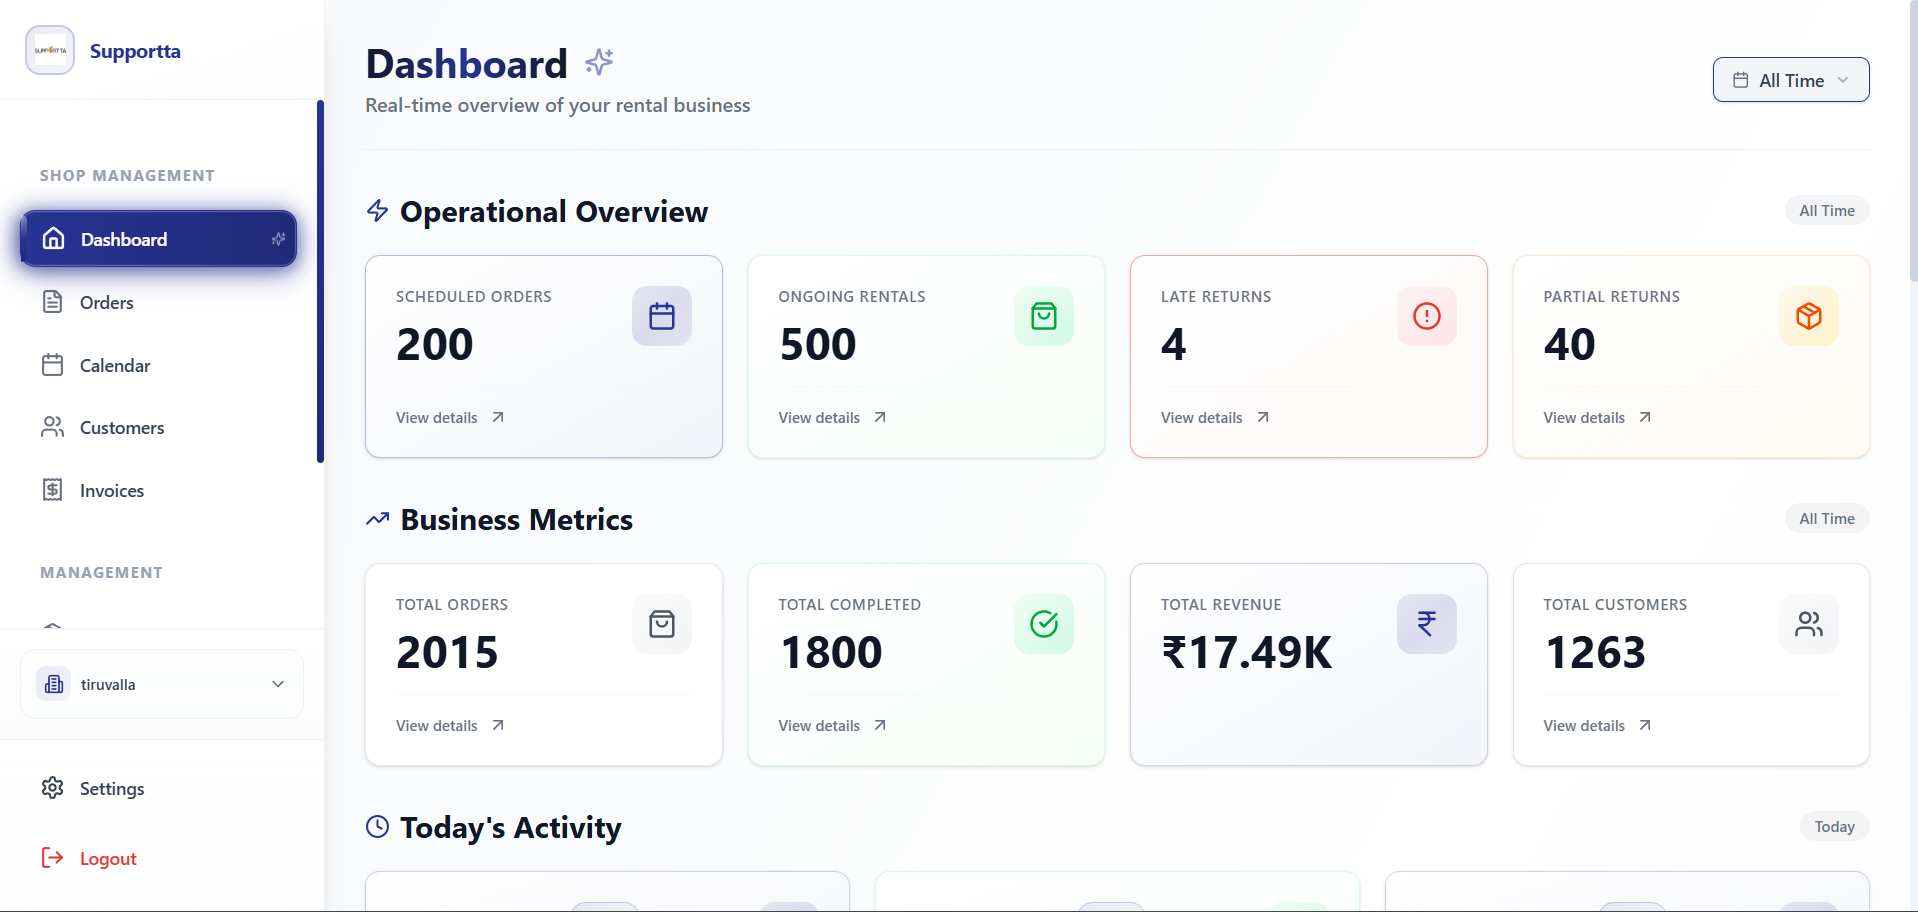Screen dimensions: 1918x912
Task: Log out using the Logout link
Action: point(107,858)
